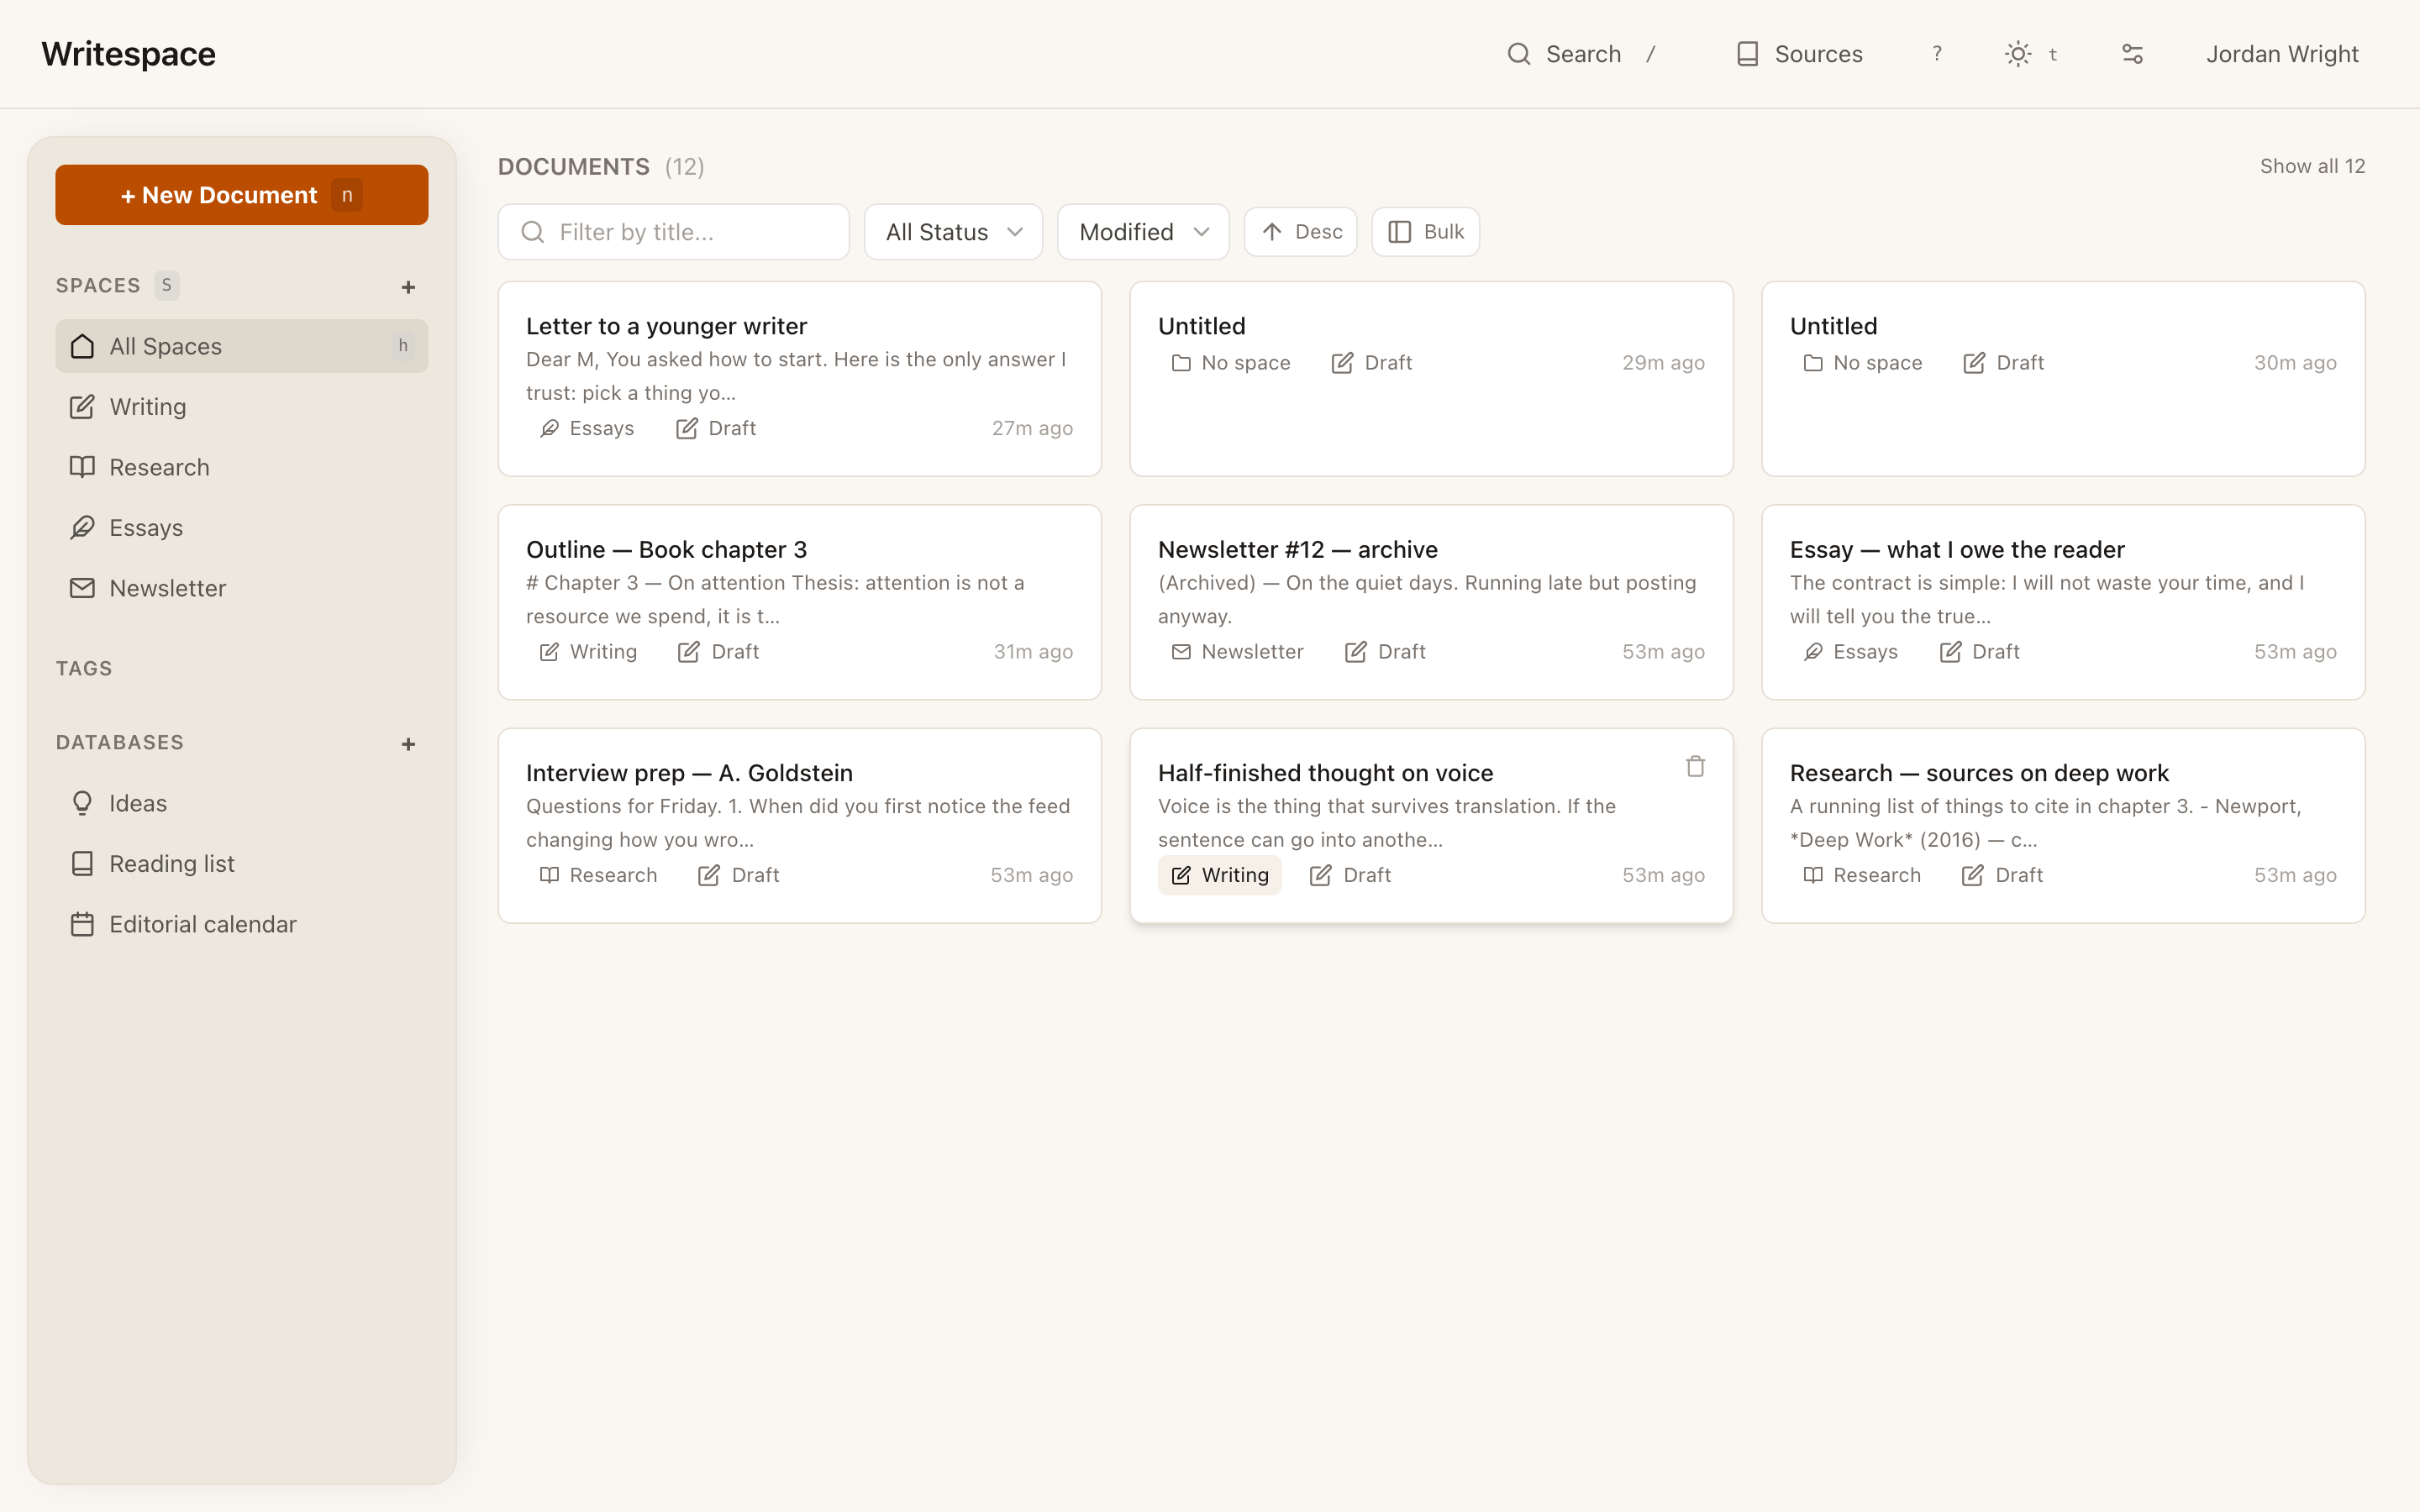This screenshot has height=1512, width=2420.
Task: Switch sort direction to ascending
Action: click(1299, 231)
